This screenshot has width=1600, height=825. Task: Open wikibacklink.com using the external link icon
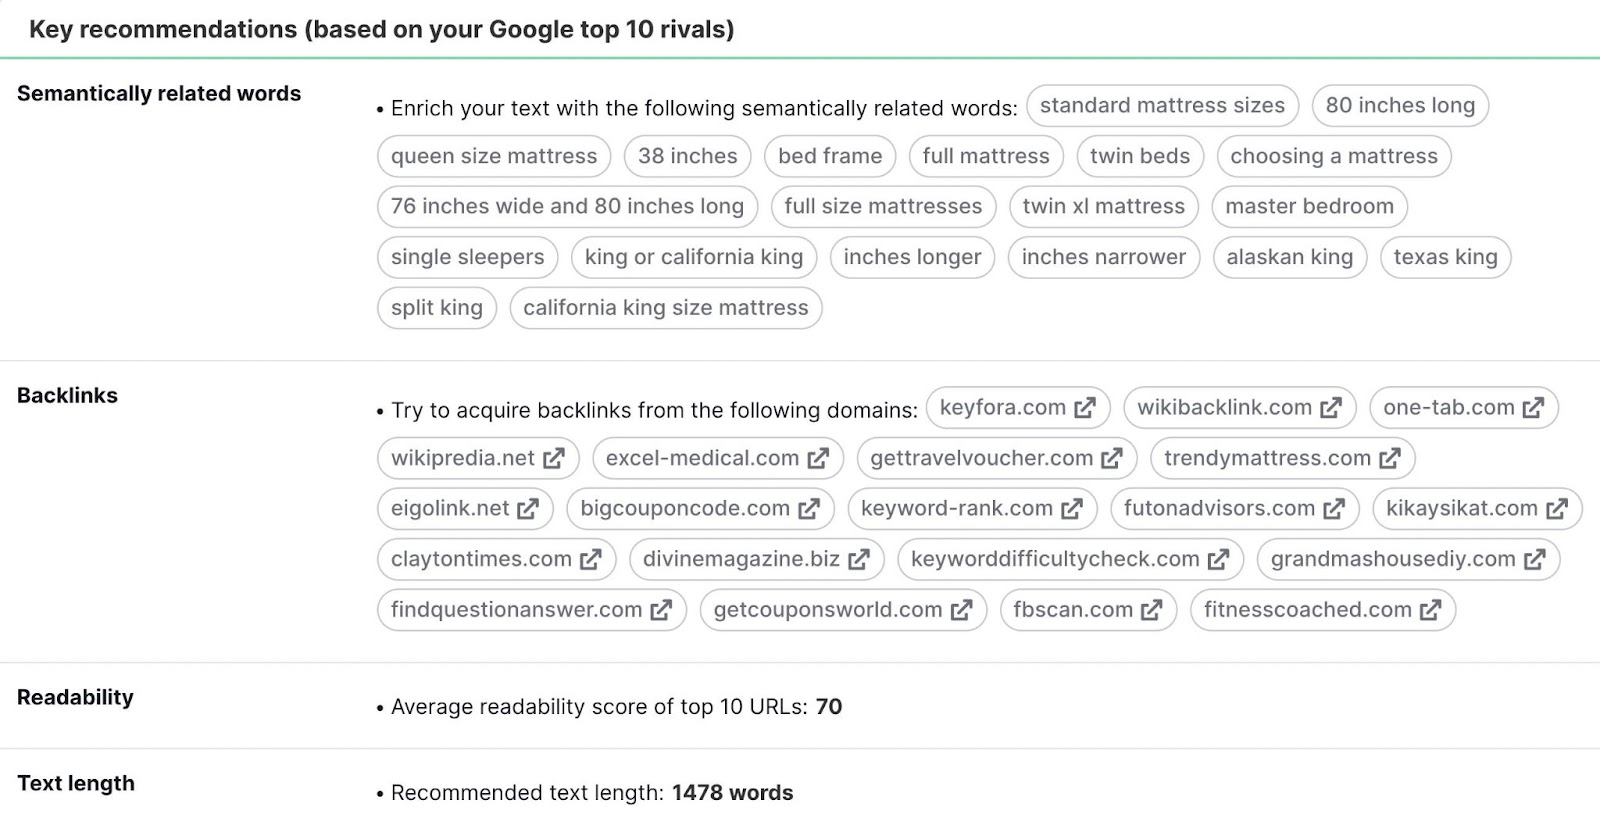pos(1330,407)
